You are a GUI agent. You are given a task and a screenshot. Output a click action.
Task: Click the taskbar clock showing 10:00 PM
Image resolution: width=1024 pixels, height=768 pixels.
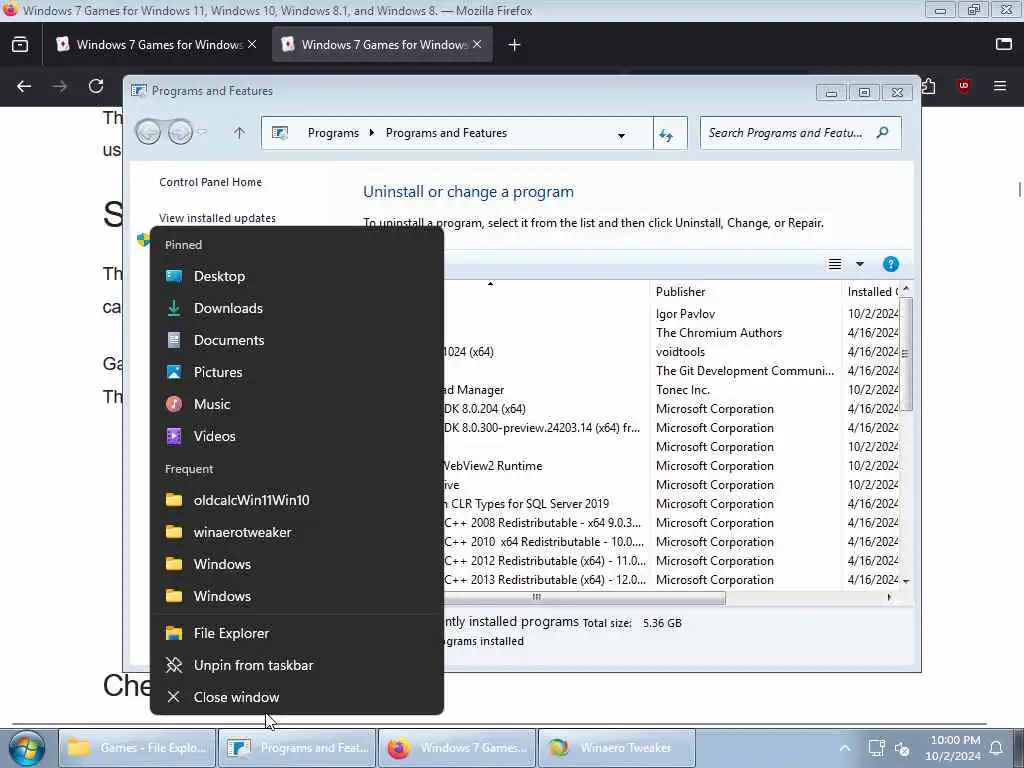(x=953, y=748)
